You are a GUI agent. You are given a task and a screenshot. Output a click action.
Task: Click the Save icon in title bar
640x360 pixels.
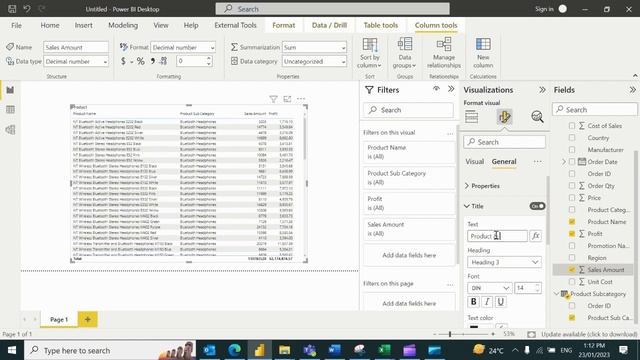(12, 9)
